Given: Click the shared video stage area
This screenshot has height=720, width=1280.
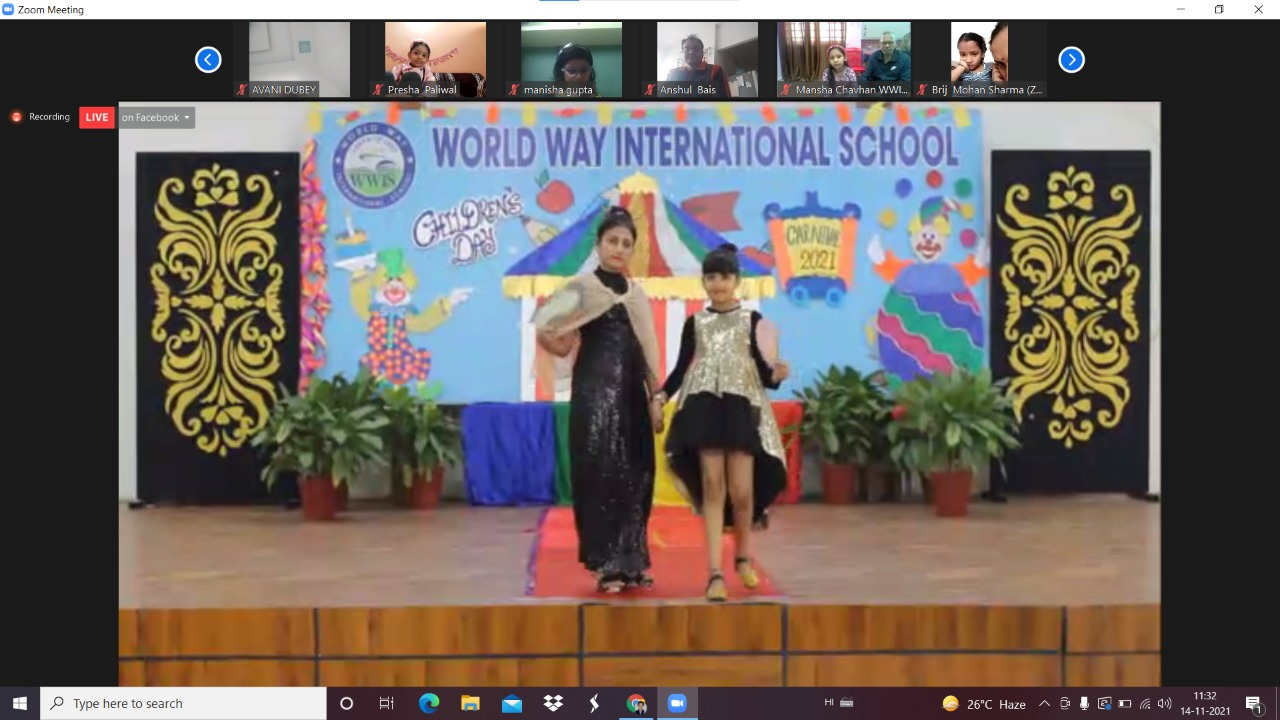Looking at the screenshot, I should point(639,393).
